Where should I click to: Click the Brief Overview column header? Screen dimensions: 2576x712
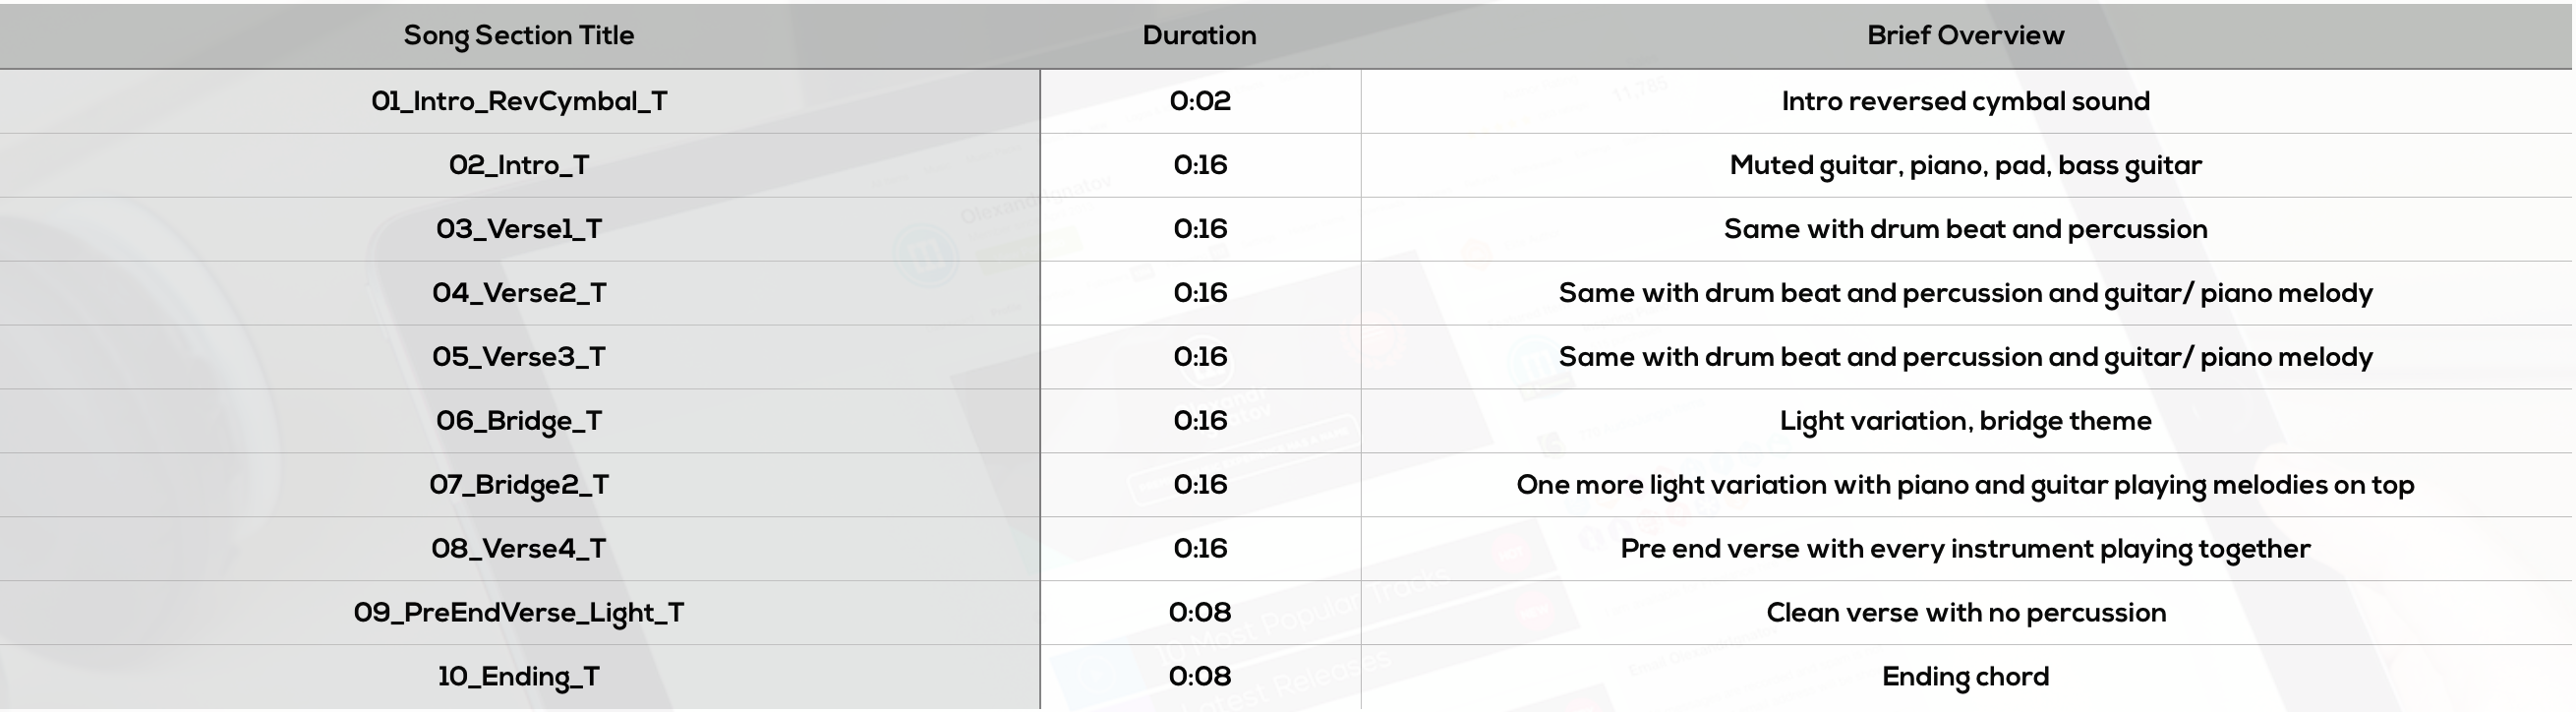tap(1965, 35)
